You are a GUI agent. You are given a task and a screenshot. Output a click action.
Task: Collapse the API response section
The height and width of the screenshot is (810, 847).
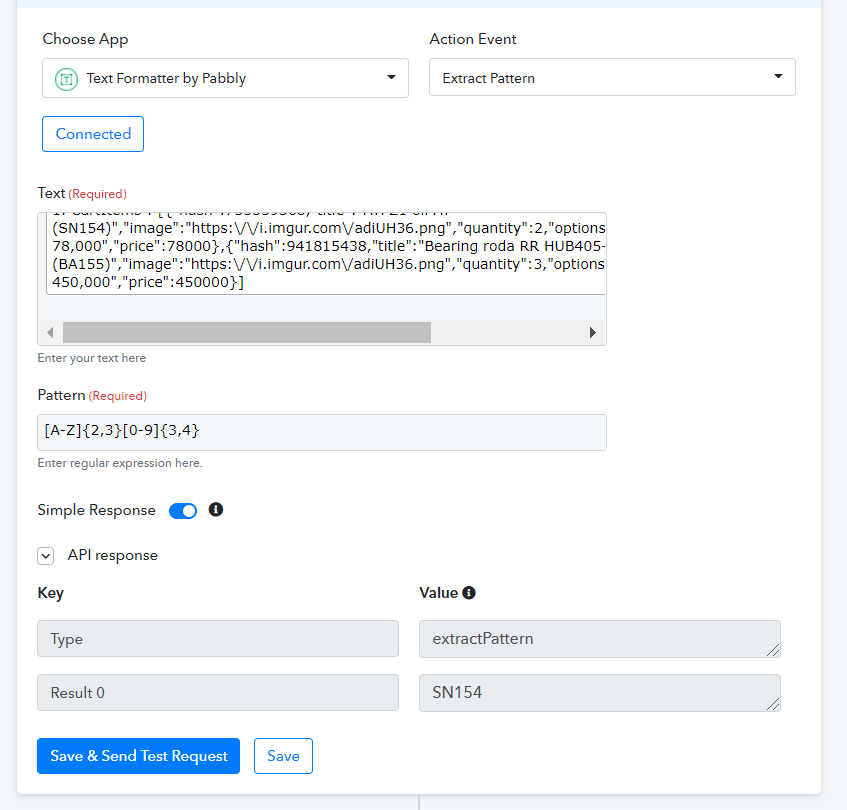[x=46, y=556]
